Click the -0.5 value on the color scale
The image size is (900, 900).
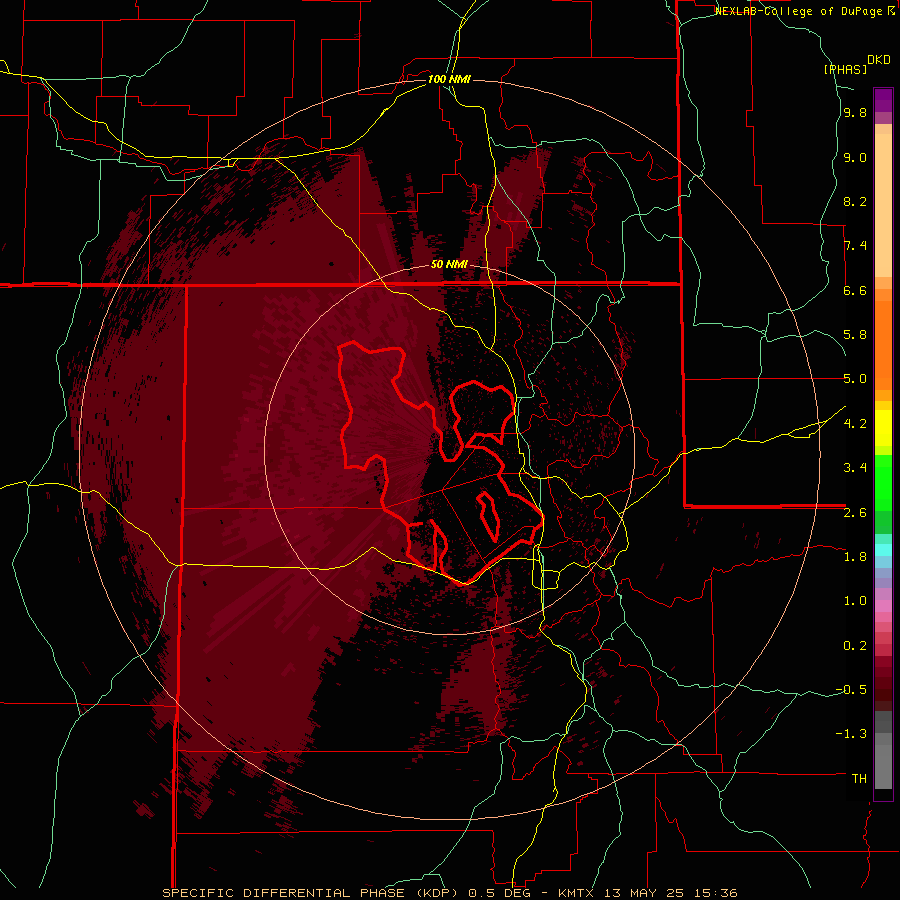click(851, 690)
